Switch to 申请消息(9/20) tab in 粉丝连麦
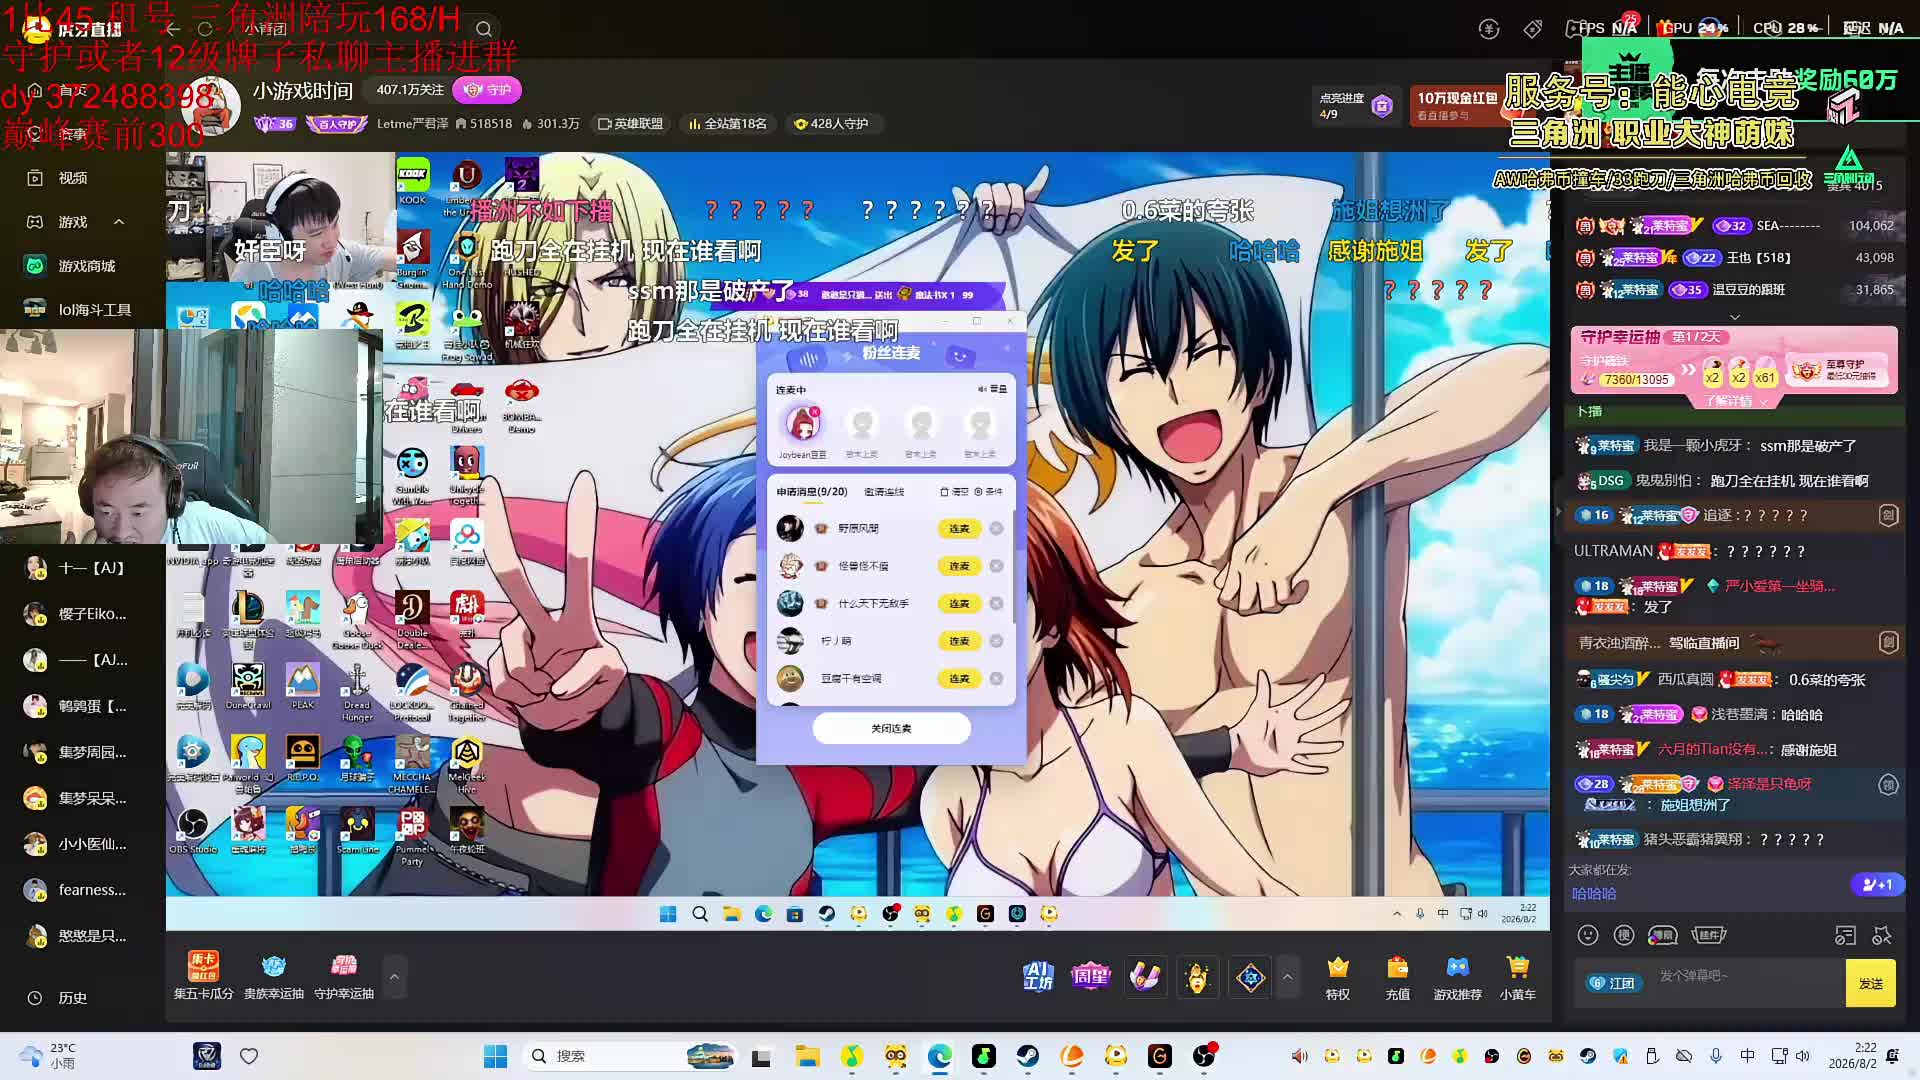 click(812, 492)
